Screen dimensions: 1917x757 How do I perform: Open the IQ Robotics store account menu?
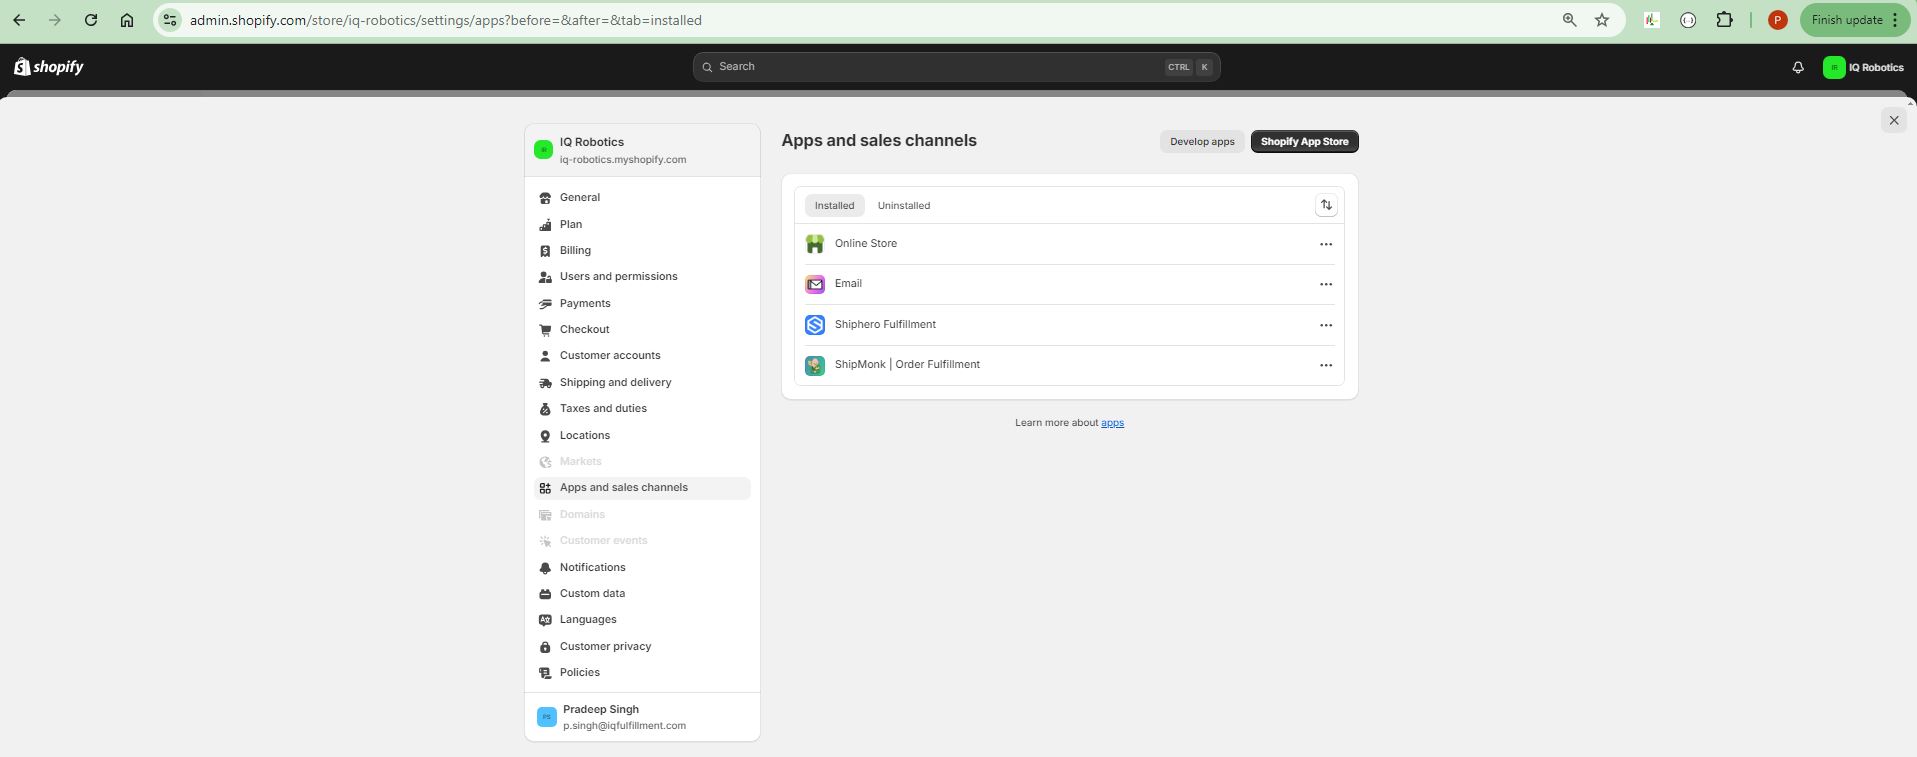point(1863,67)
